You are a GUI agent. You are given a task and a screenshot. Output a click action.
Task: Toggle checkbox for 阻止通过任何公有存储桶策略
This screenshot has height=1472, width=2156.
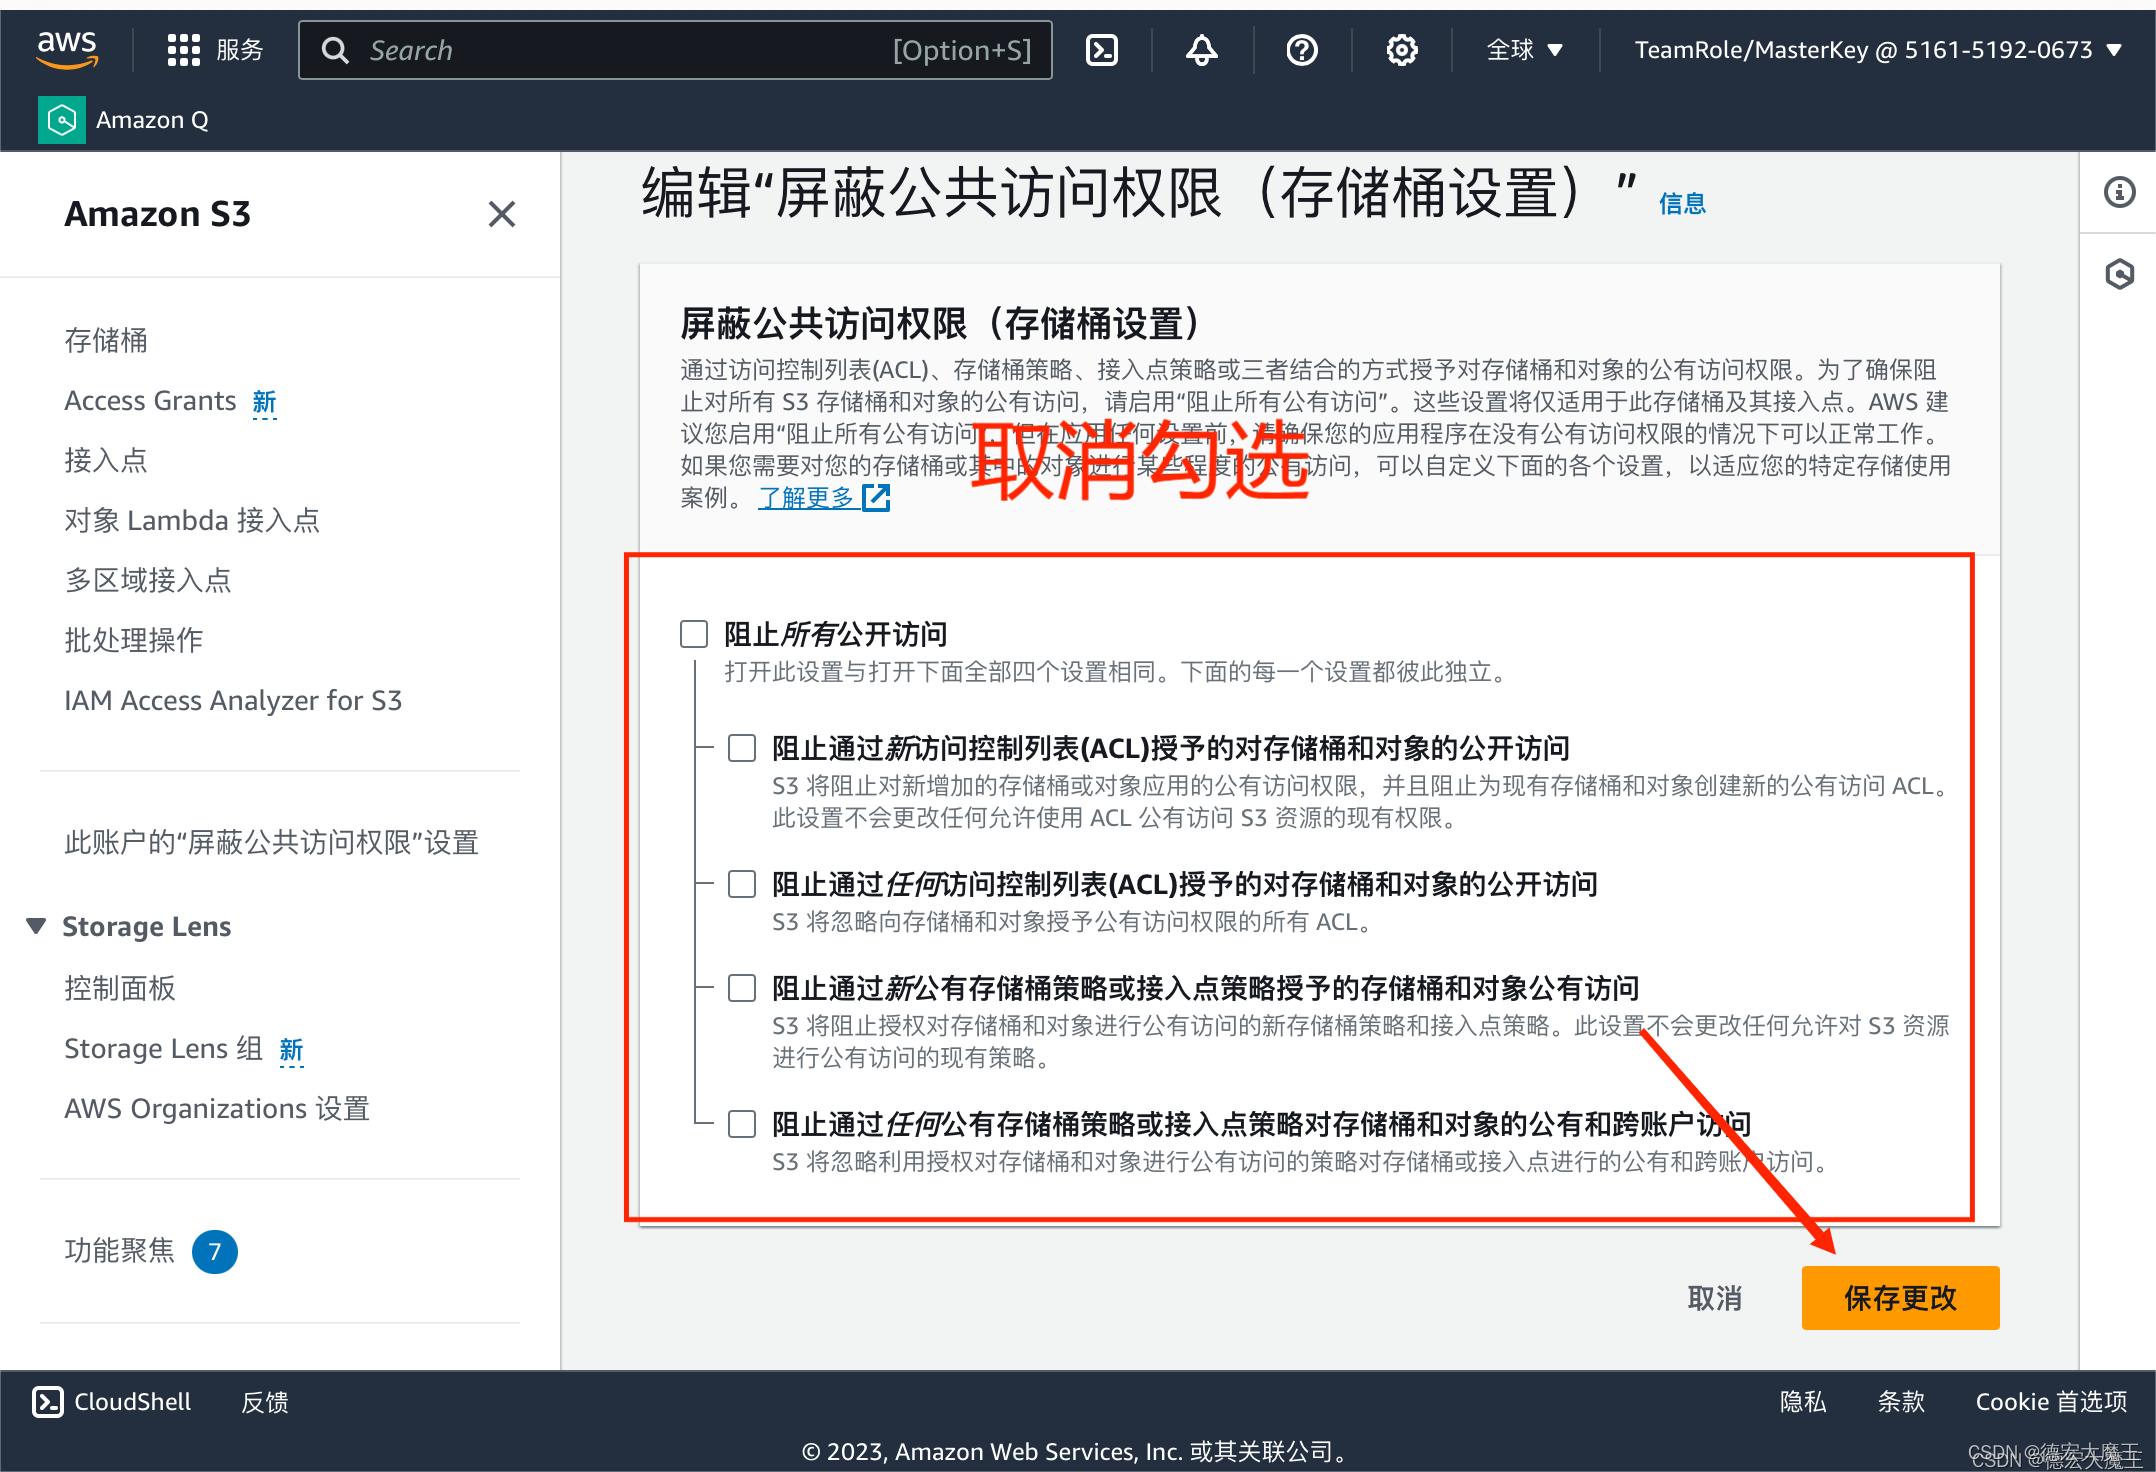click(742, 1124)
